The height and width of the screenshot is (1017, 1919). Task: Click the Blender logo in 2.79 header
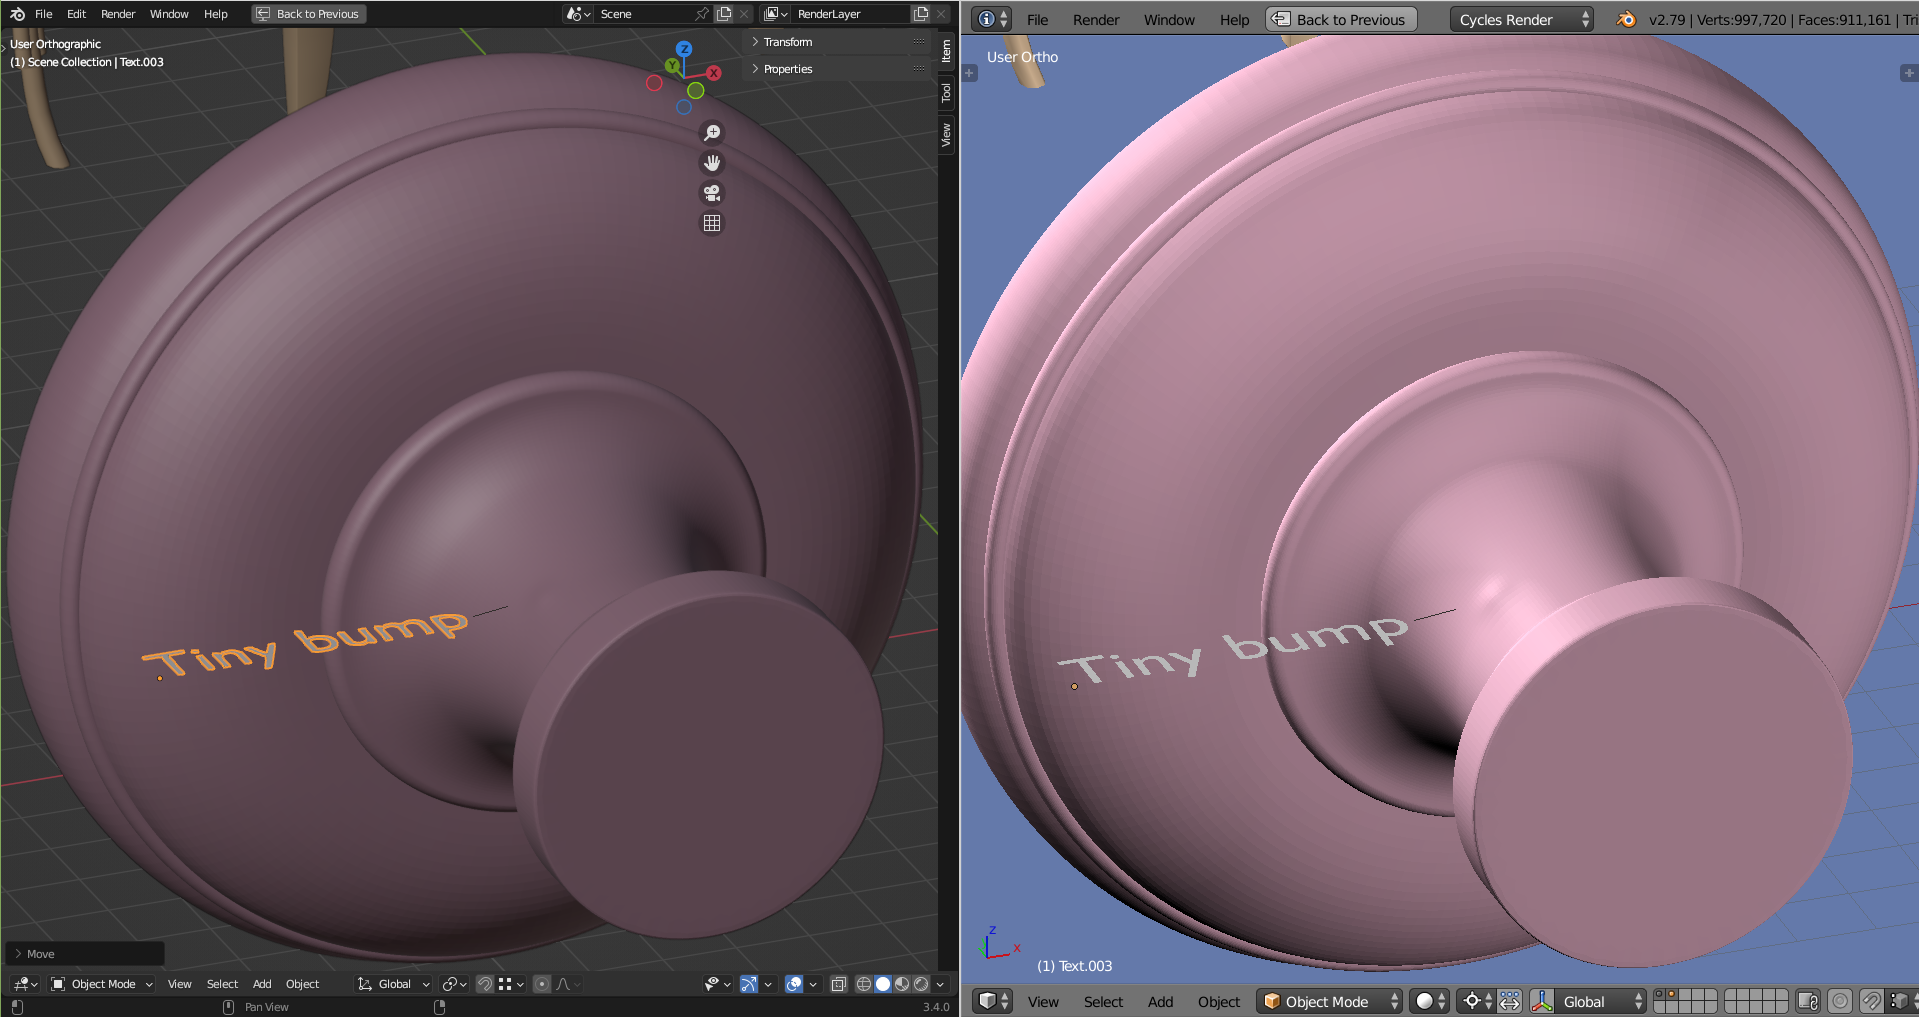pos(1626,19)
